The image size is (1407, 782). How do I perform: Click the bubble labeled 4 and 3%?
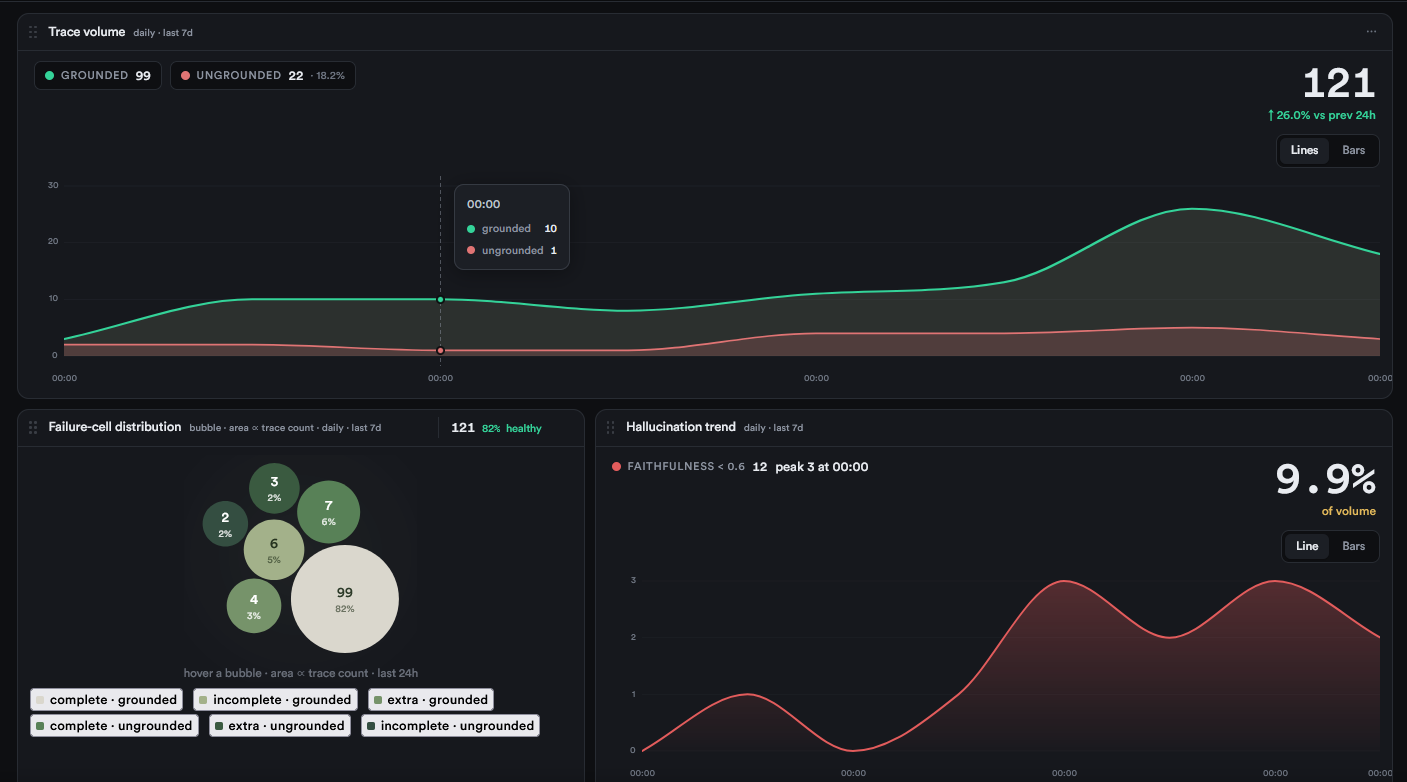click(x=254, y=606)
